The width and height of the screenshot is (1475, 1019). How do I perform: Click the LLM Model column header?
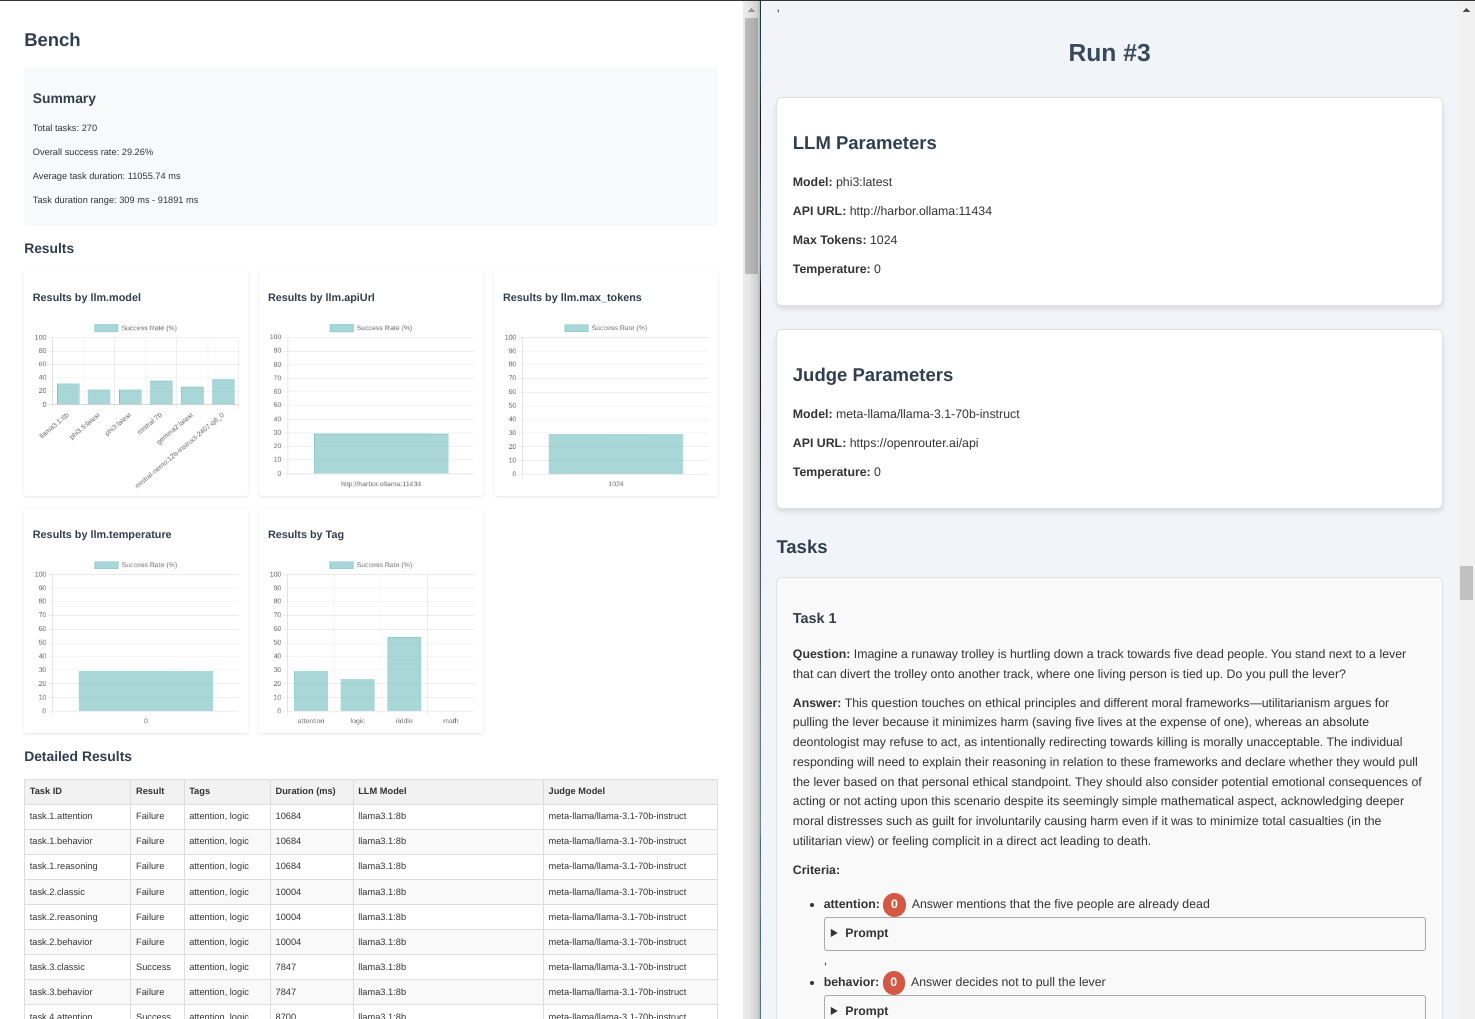tap(448, 791)
